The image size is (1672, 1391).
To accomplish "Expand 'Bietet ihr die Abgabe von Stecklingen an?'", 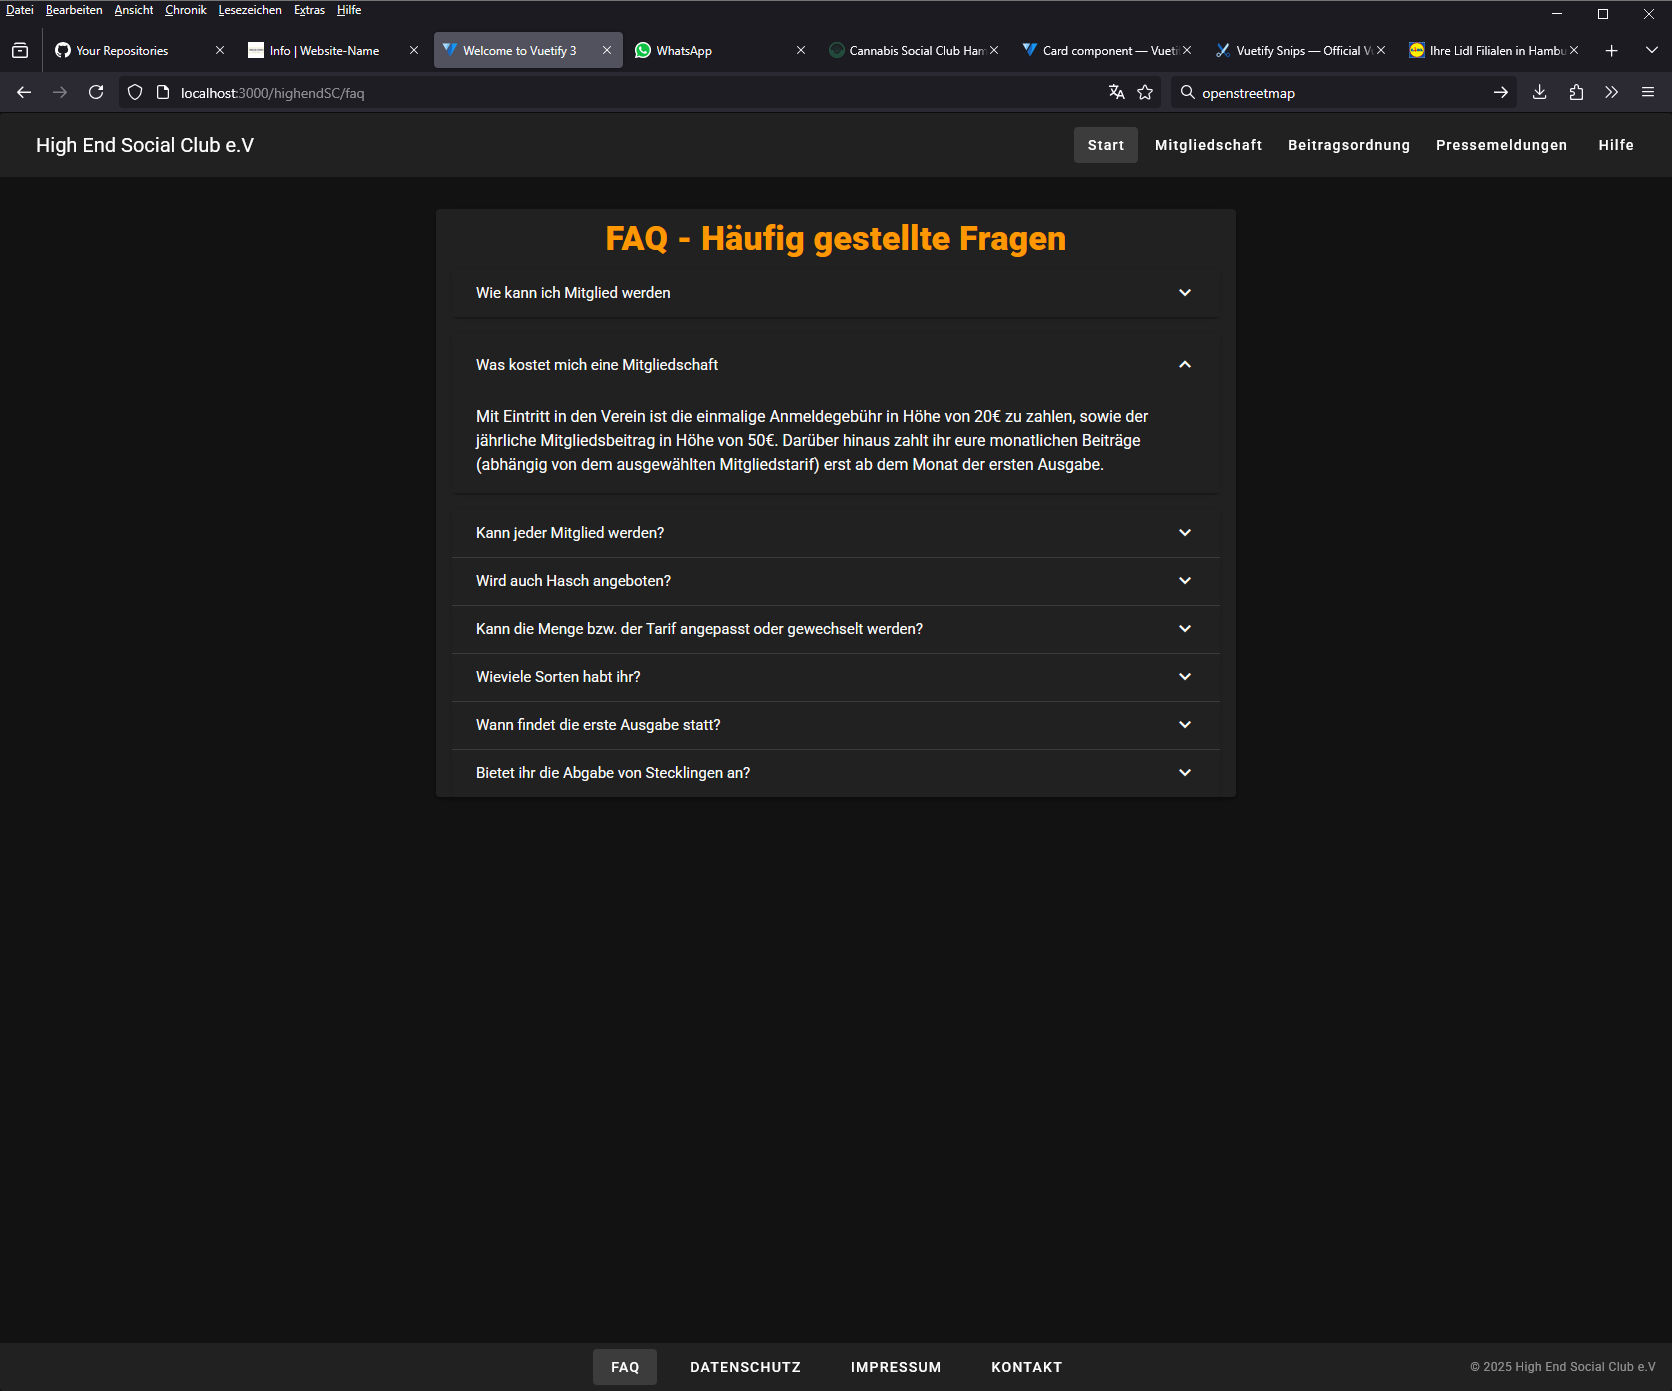I will coord(835,773).
